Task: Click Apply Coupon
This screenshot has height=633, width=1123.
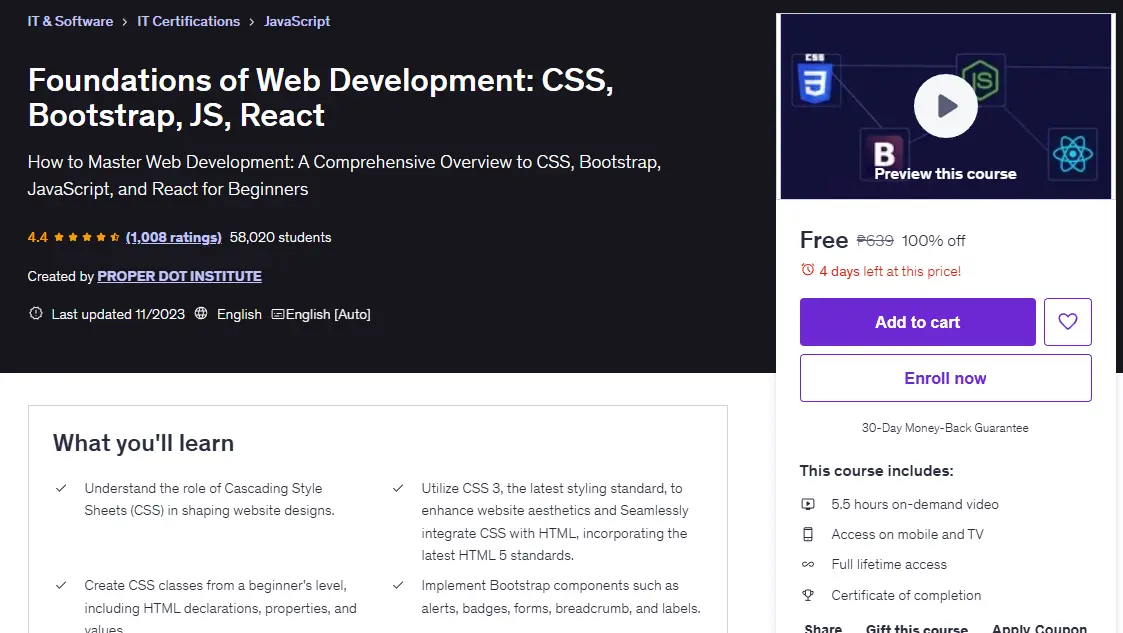Action: pos(1039,628)
